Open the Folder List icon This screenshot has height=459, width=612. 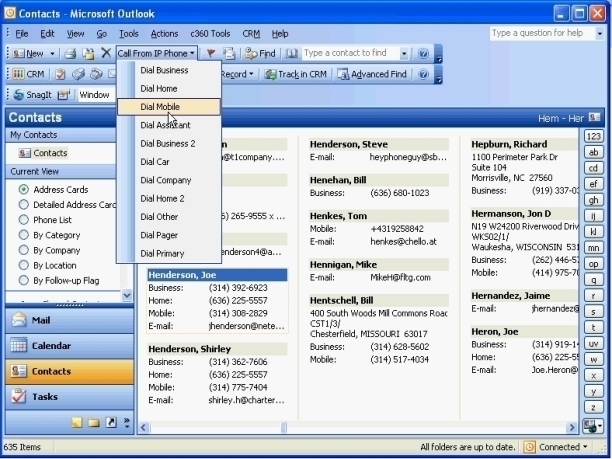click(x=94, y=422)
